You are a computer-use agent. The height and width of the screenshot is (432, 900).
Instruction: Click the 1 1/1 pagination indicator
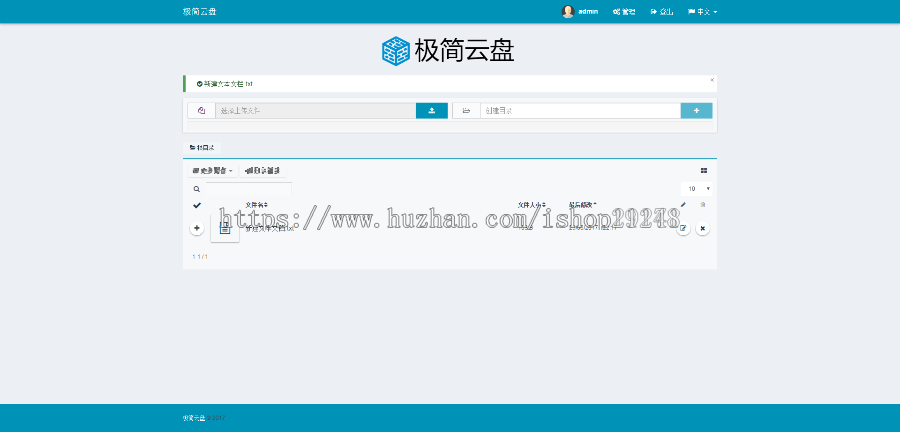point(200,256)
